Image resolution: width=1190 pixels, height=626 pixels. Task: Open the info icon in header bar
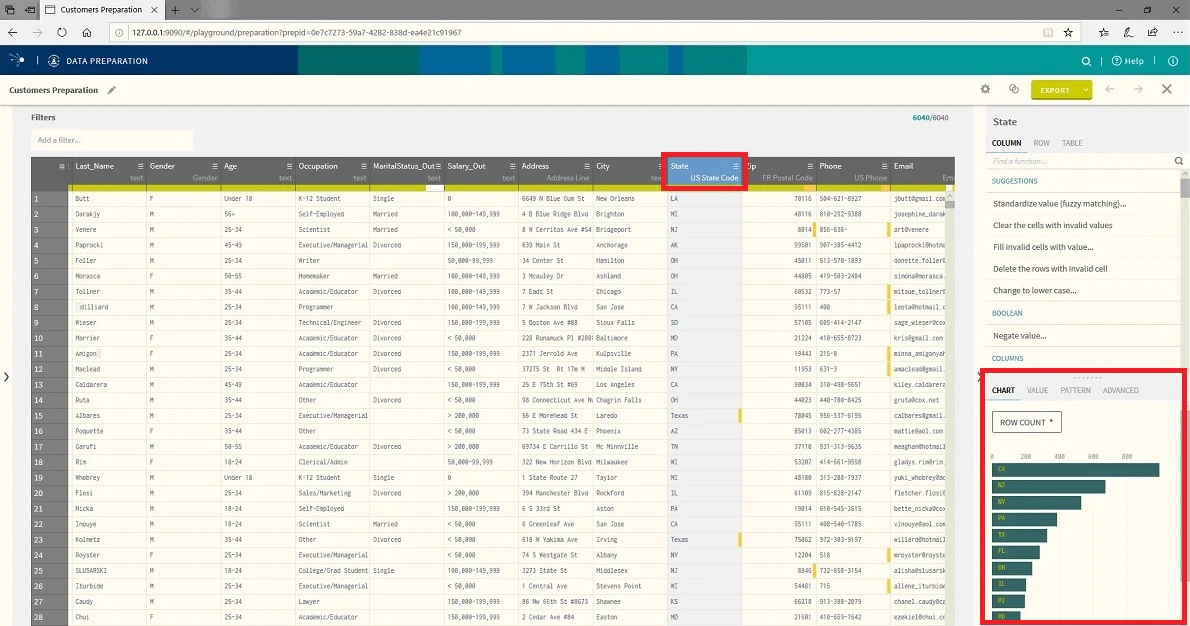[x=1173, y=61]
